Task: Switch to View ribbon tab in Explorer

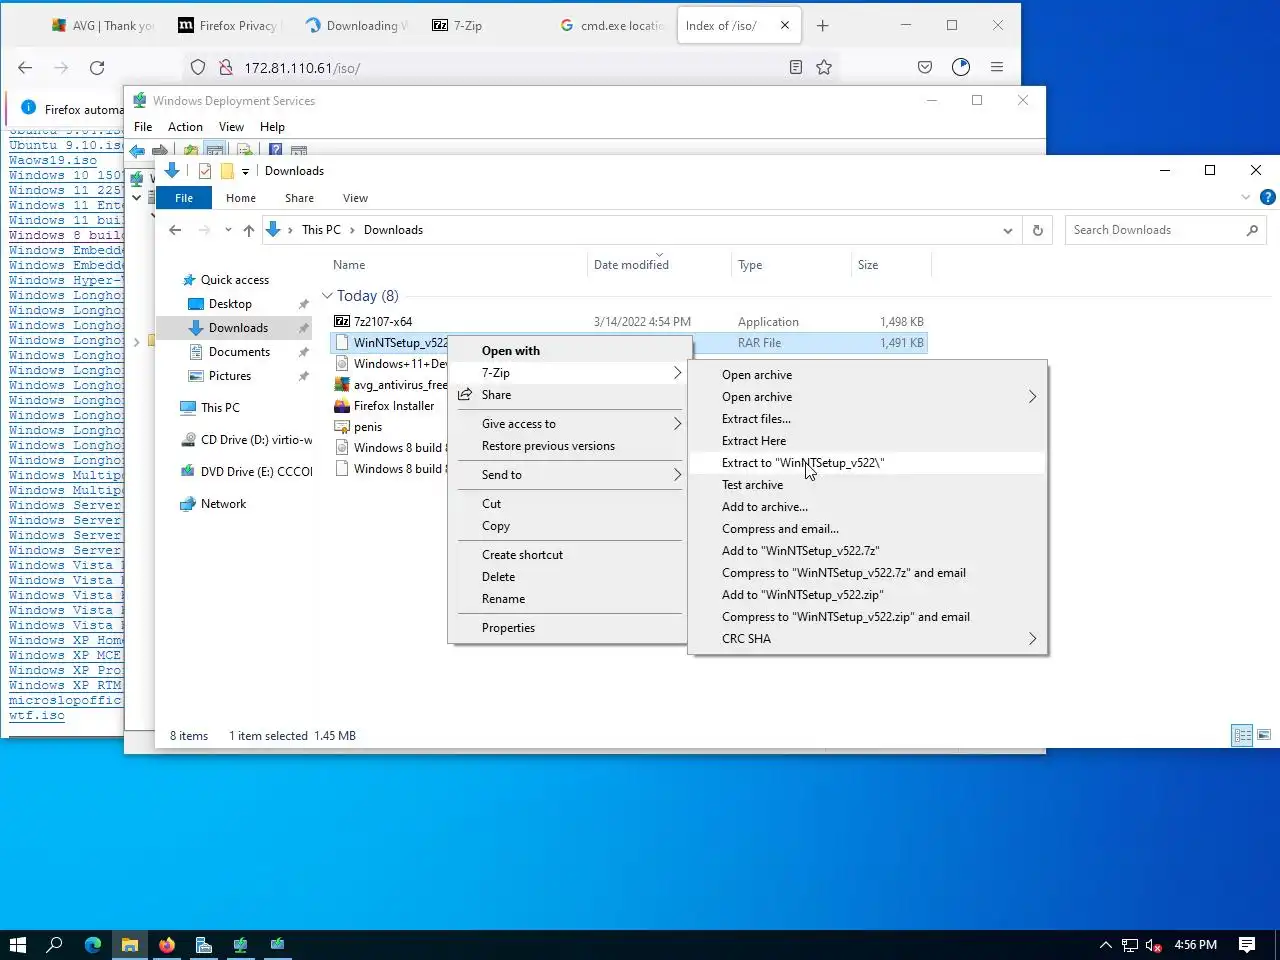Action: click(355, 198)
